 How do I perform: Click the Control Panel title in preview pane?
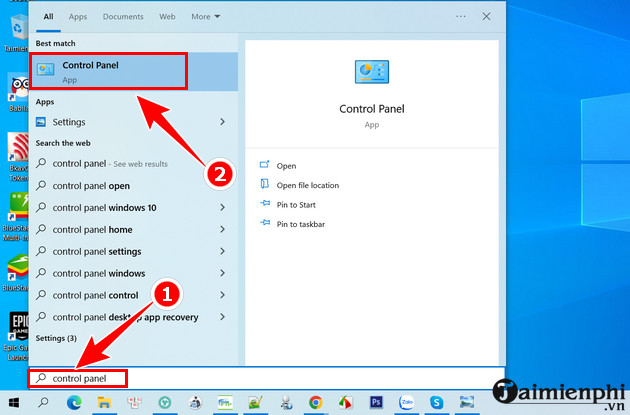tap(372, 109)
